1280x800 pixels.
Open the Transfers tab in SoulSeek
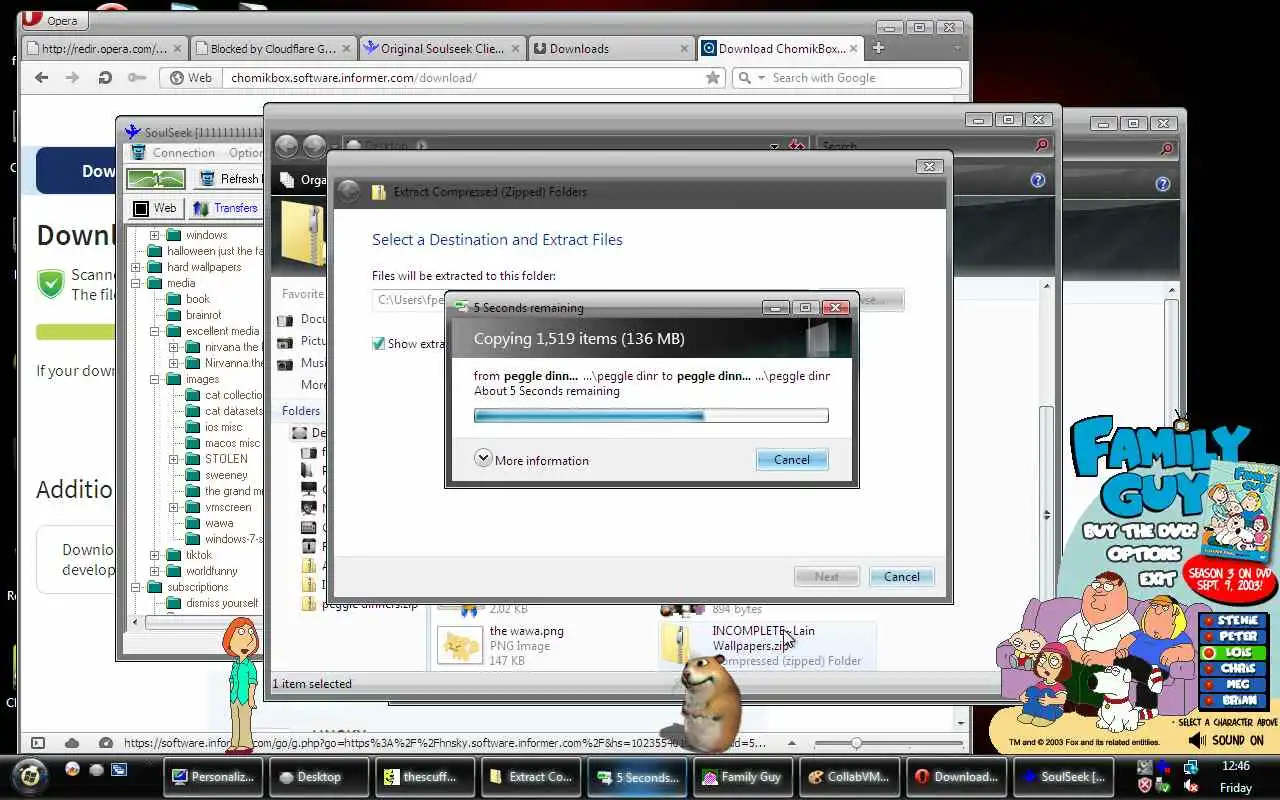[225, 208]
